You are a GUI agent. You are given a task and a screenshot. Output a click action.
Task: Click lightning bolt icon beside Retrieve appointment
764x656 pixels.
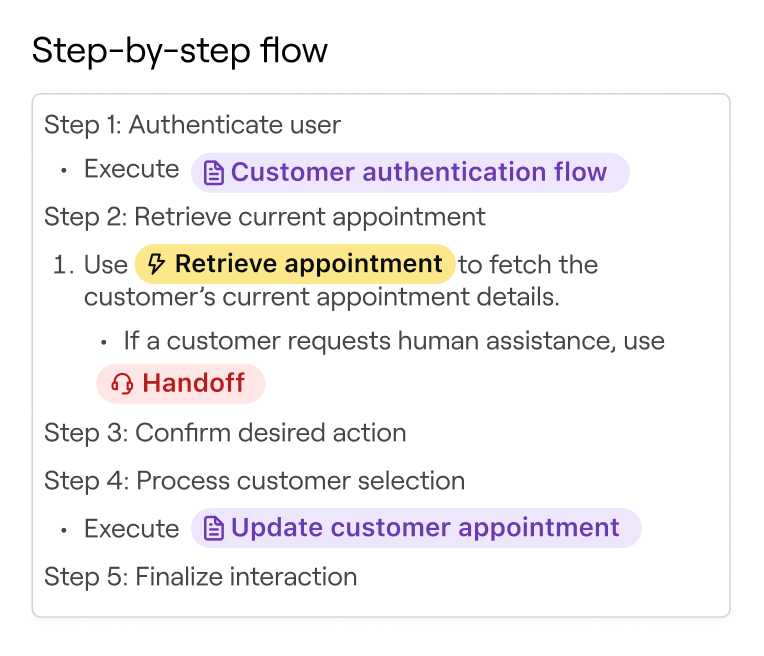[156, 264]
